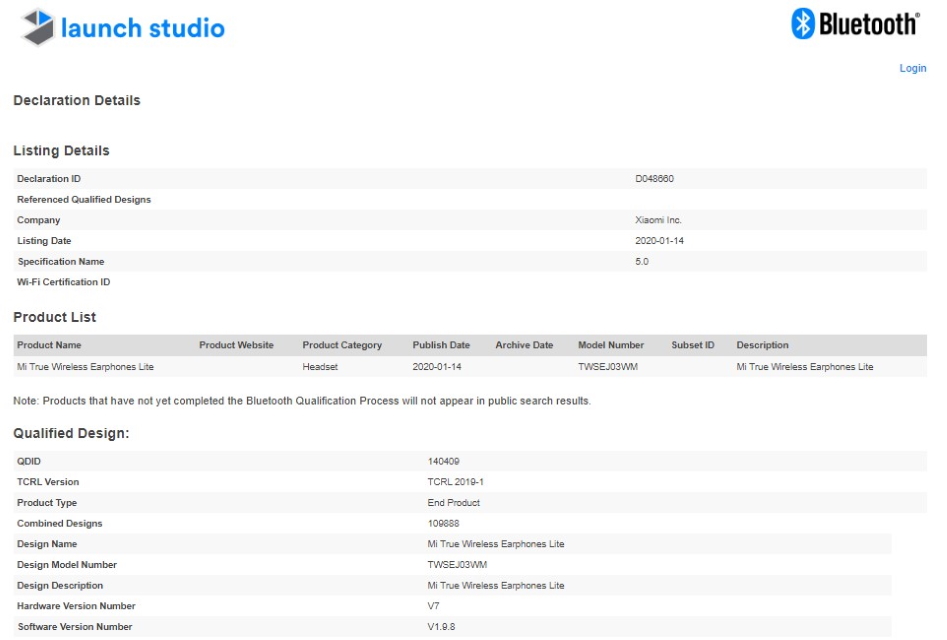Click the Listing Date value 2020-01-14
Viewport: 947px width, 640px height.
pos(659,241)
